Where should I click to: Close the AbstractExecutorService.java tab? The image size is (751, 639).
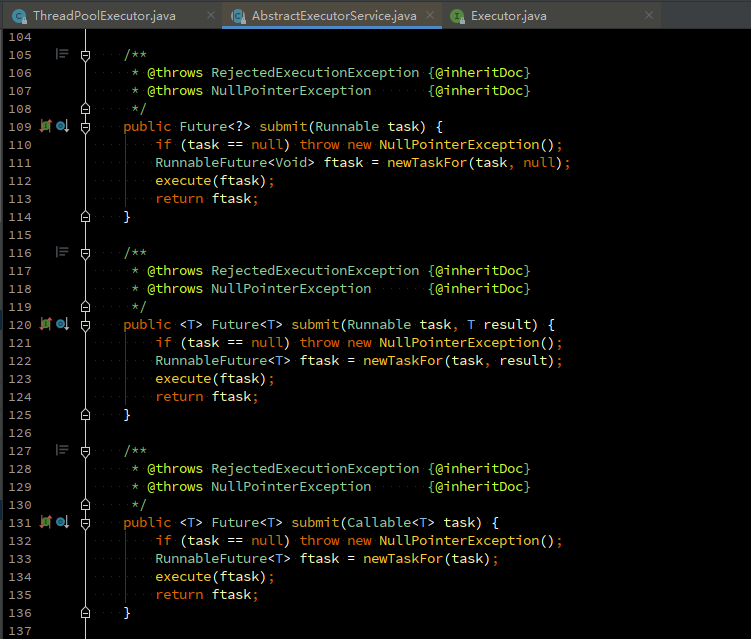430,15
